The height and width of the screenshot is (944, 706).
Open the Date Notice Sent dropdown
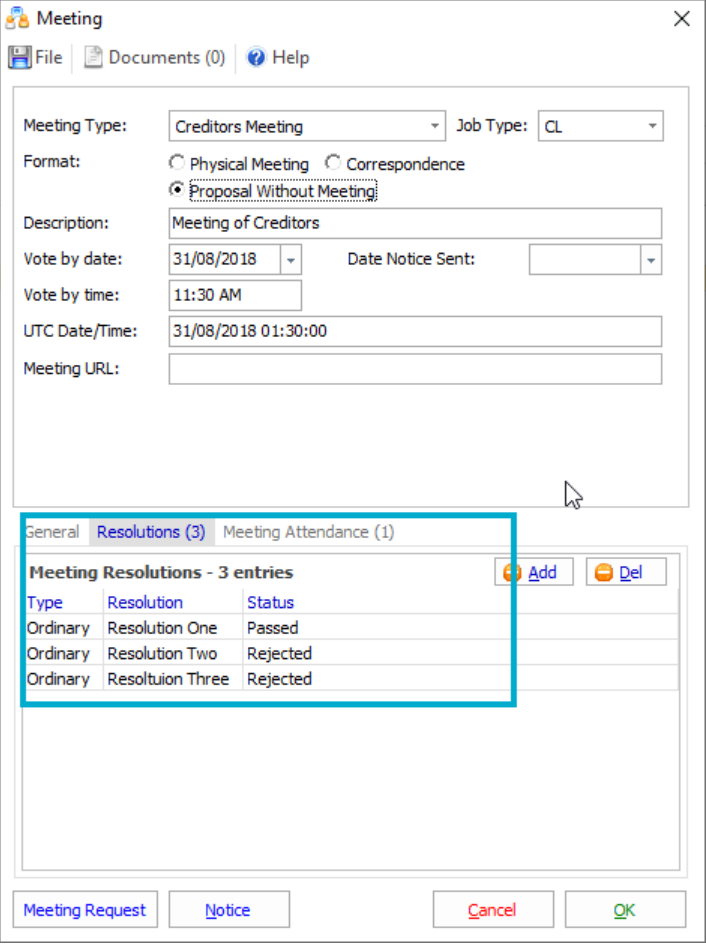[651, 260]
